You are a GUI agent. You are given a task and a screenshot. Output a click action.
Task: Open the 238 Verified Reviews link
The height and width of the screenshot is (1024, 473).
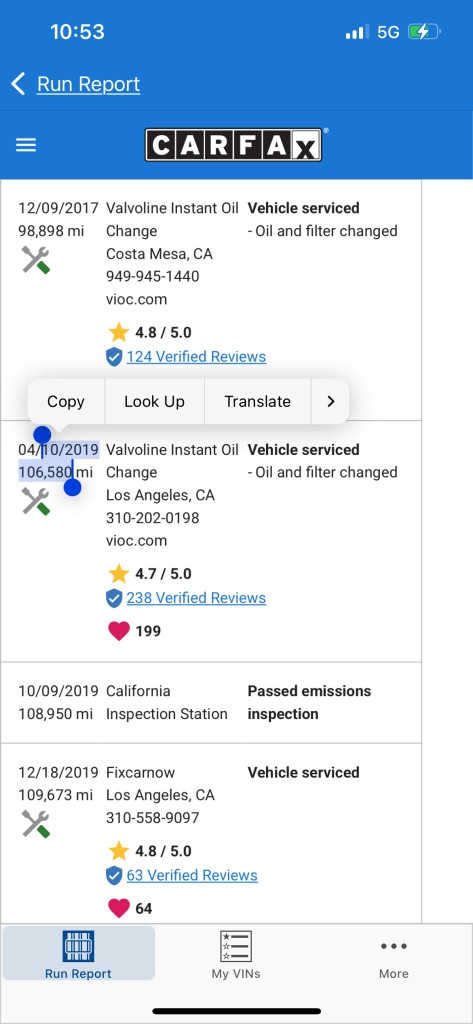(196, 598)
